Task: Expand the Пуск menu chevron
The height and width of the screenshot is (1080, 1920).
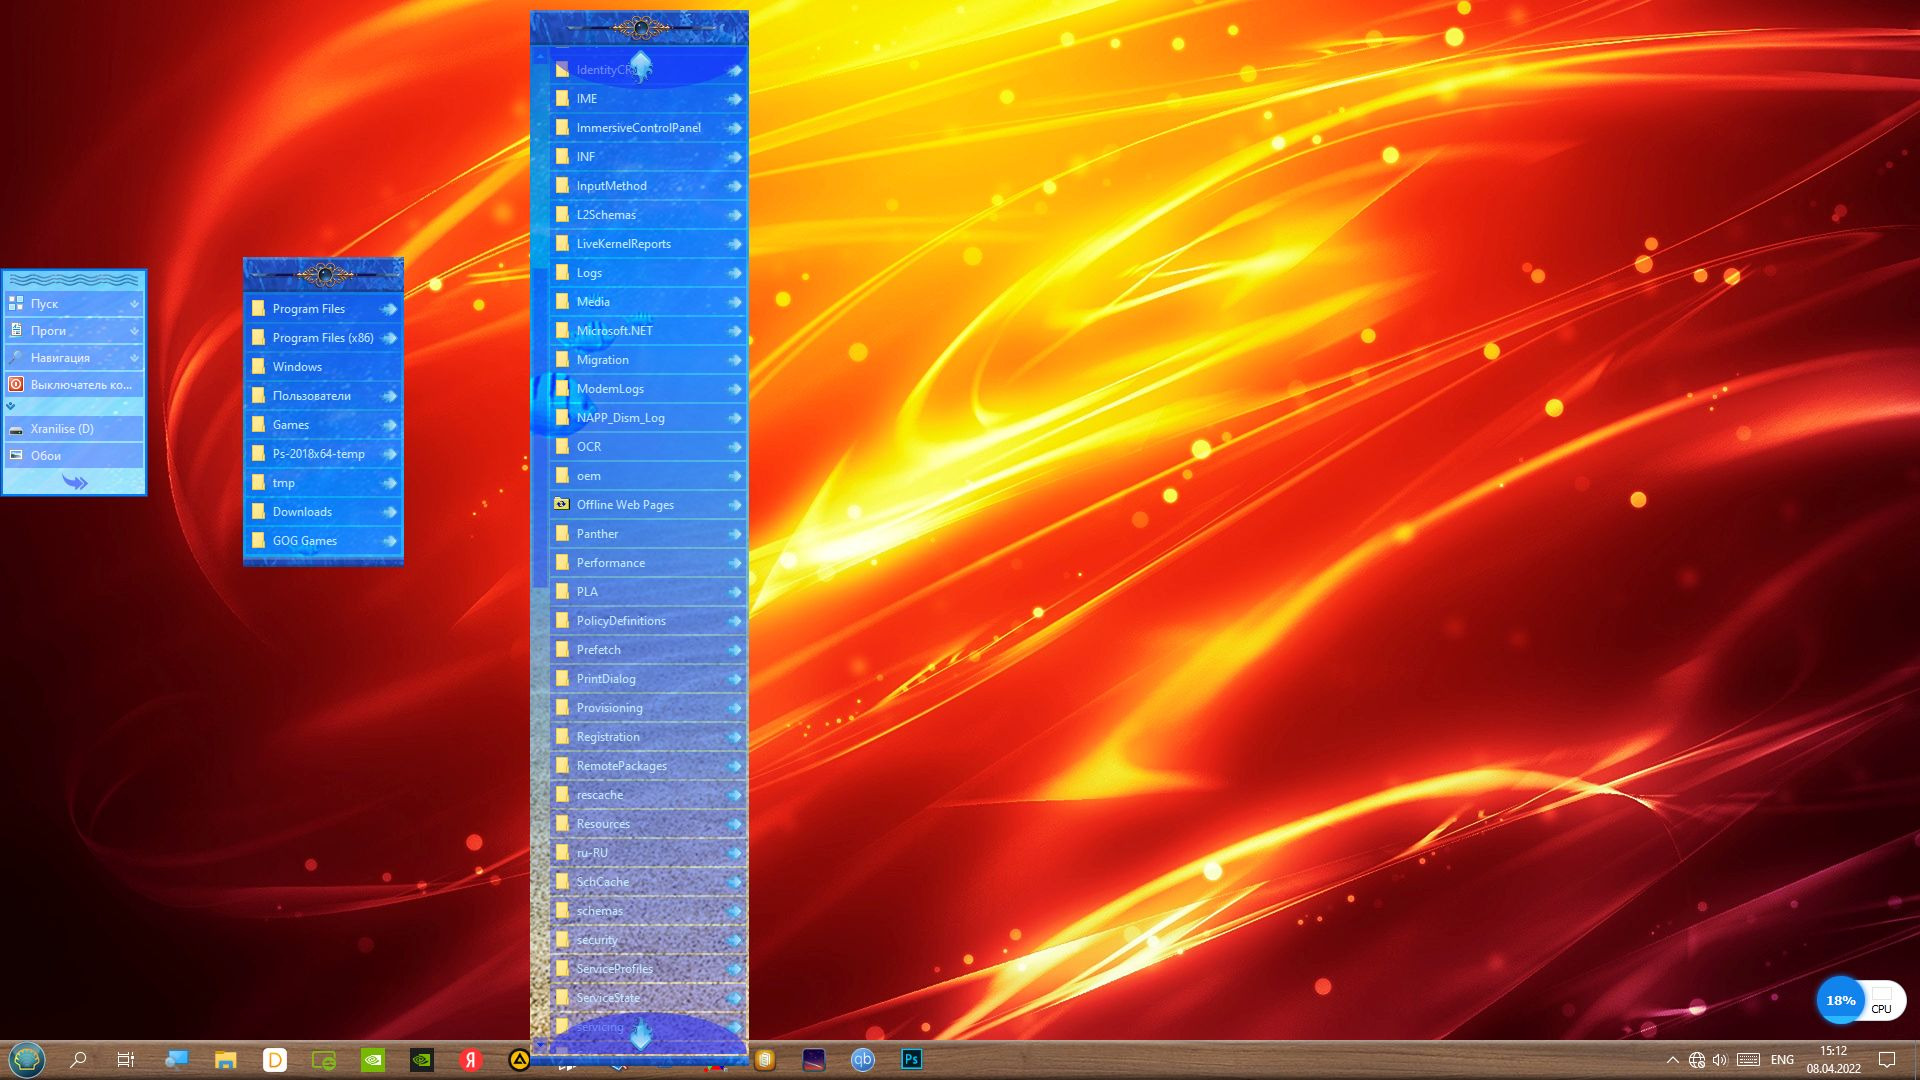Action: click(134, 304)
